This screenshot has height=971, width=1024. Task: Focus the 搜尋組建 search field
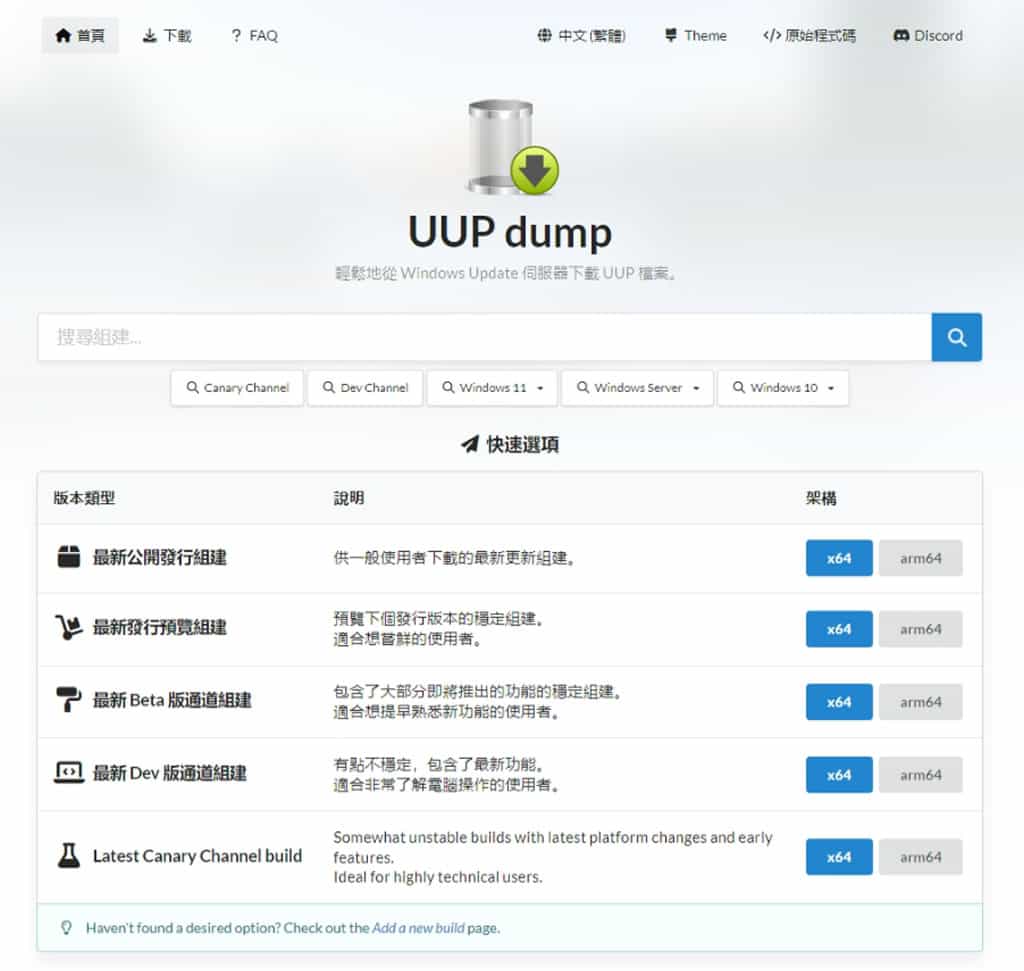[485, 337]
